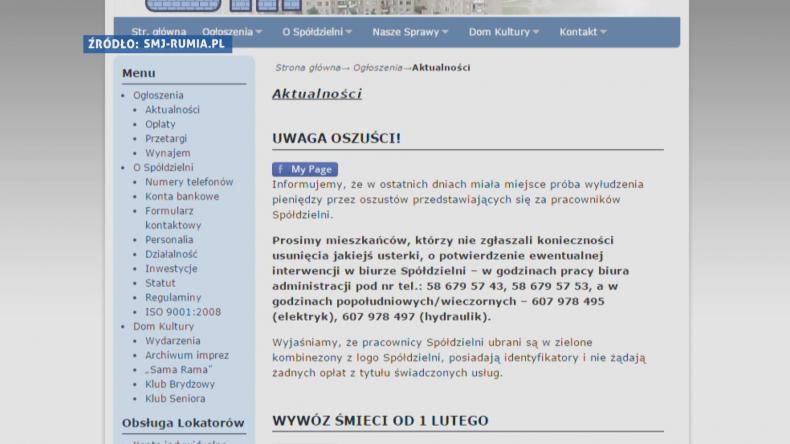
Task: Open Nasze Sprawy in top navigation
Action: point(406,32)
